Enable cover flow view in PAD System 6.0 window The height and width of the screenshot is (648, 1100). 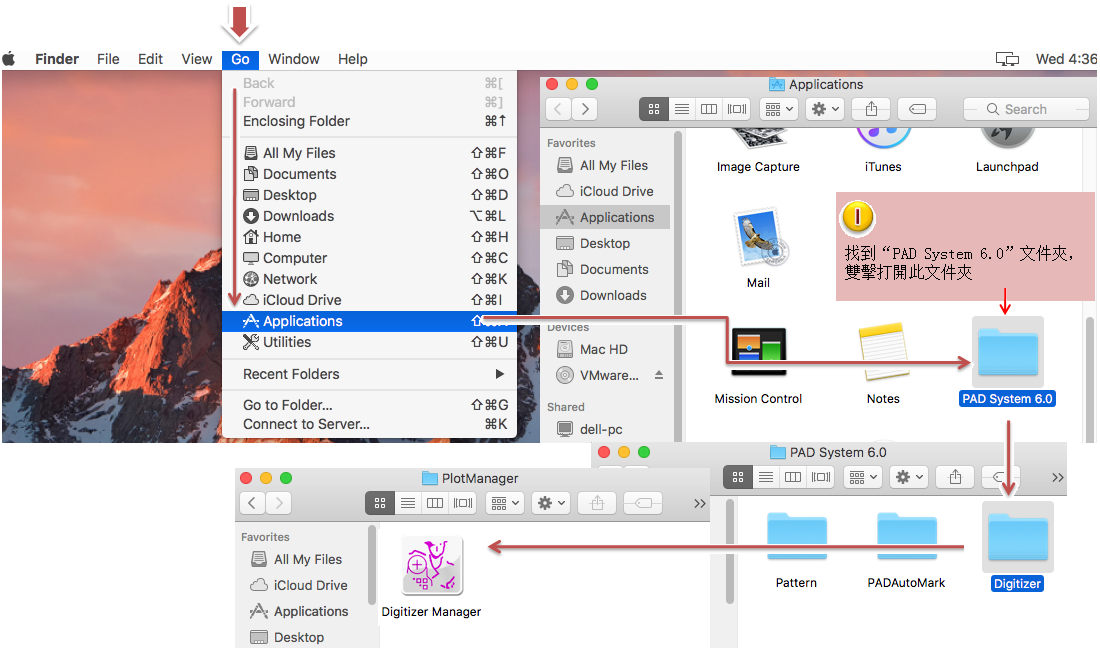point(821,477)
